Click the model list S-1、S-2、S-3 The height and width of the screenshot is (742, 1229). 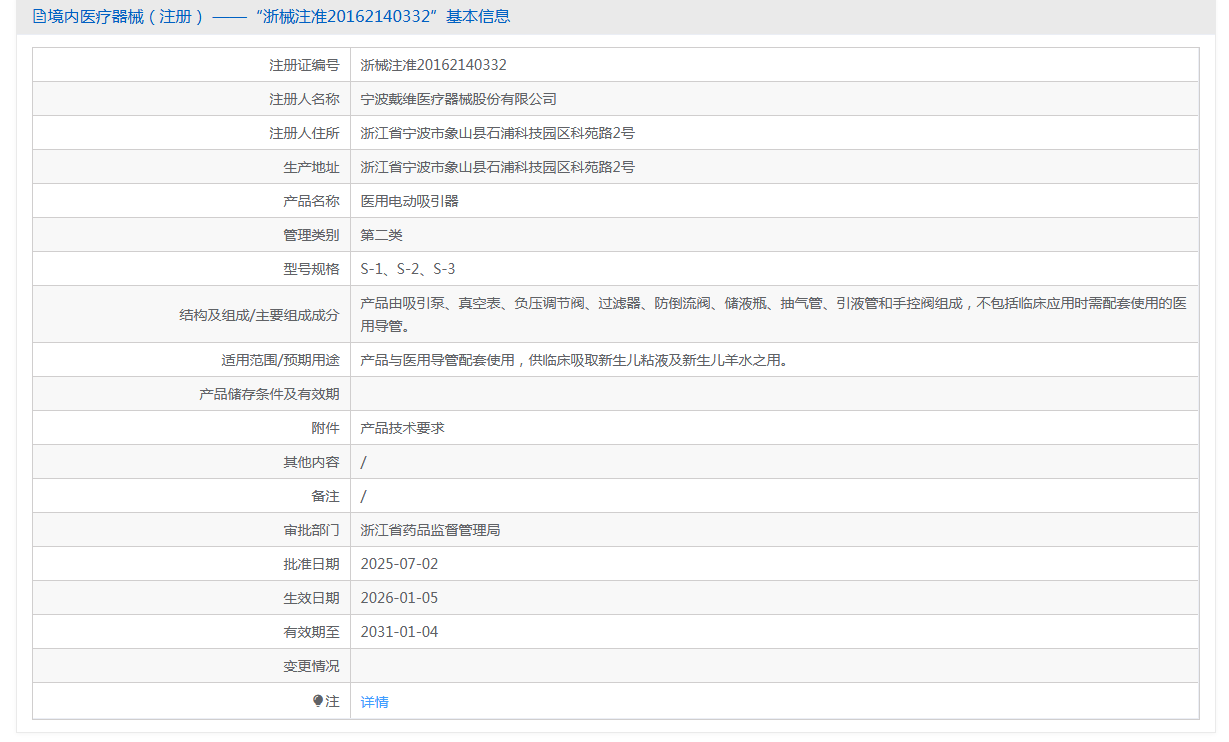click(x=408, y=269)
